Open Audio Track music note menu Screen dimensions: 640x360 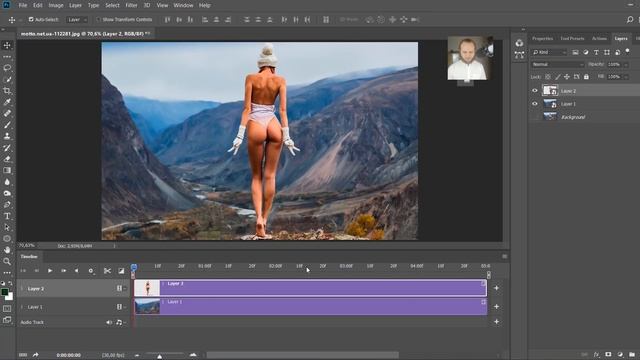[120, 322]
